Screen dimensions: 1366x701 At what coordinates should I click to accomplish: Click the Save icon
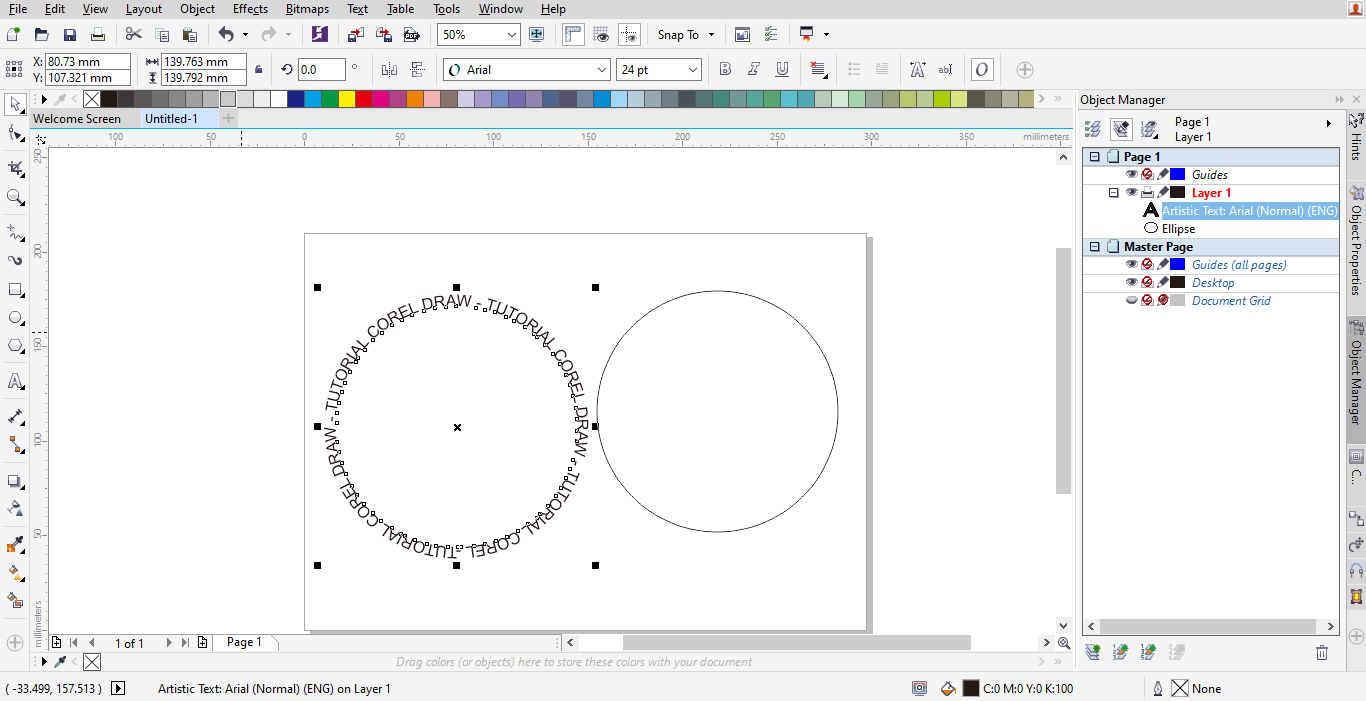[70, 34]
